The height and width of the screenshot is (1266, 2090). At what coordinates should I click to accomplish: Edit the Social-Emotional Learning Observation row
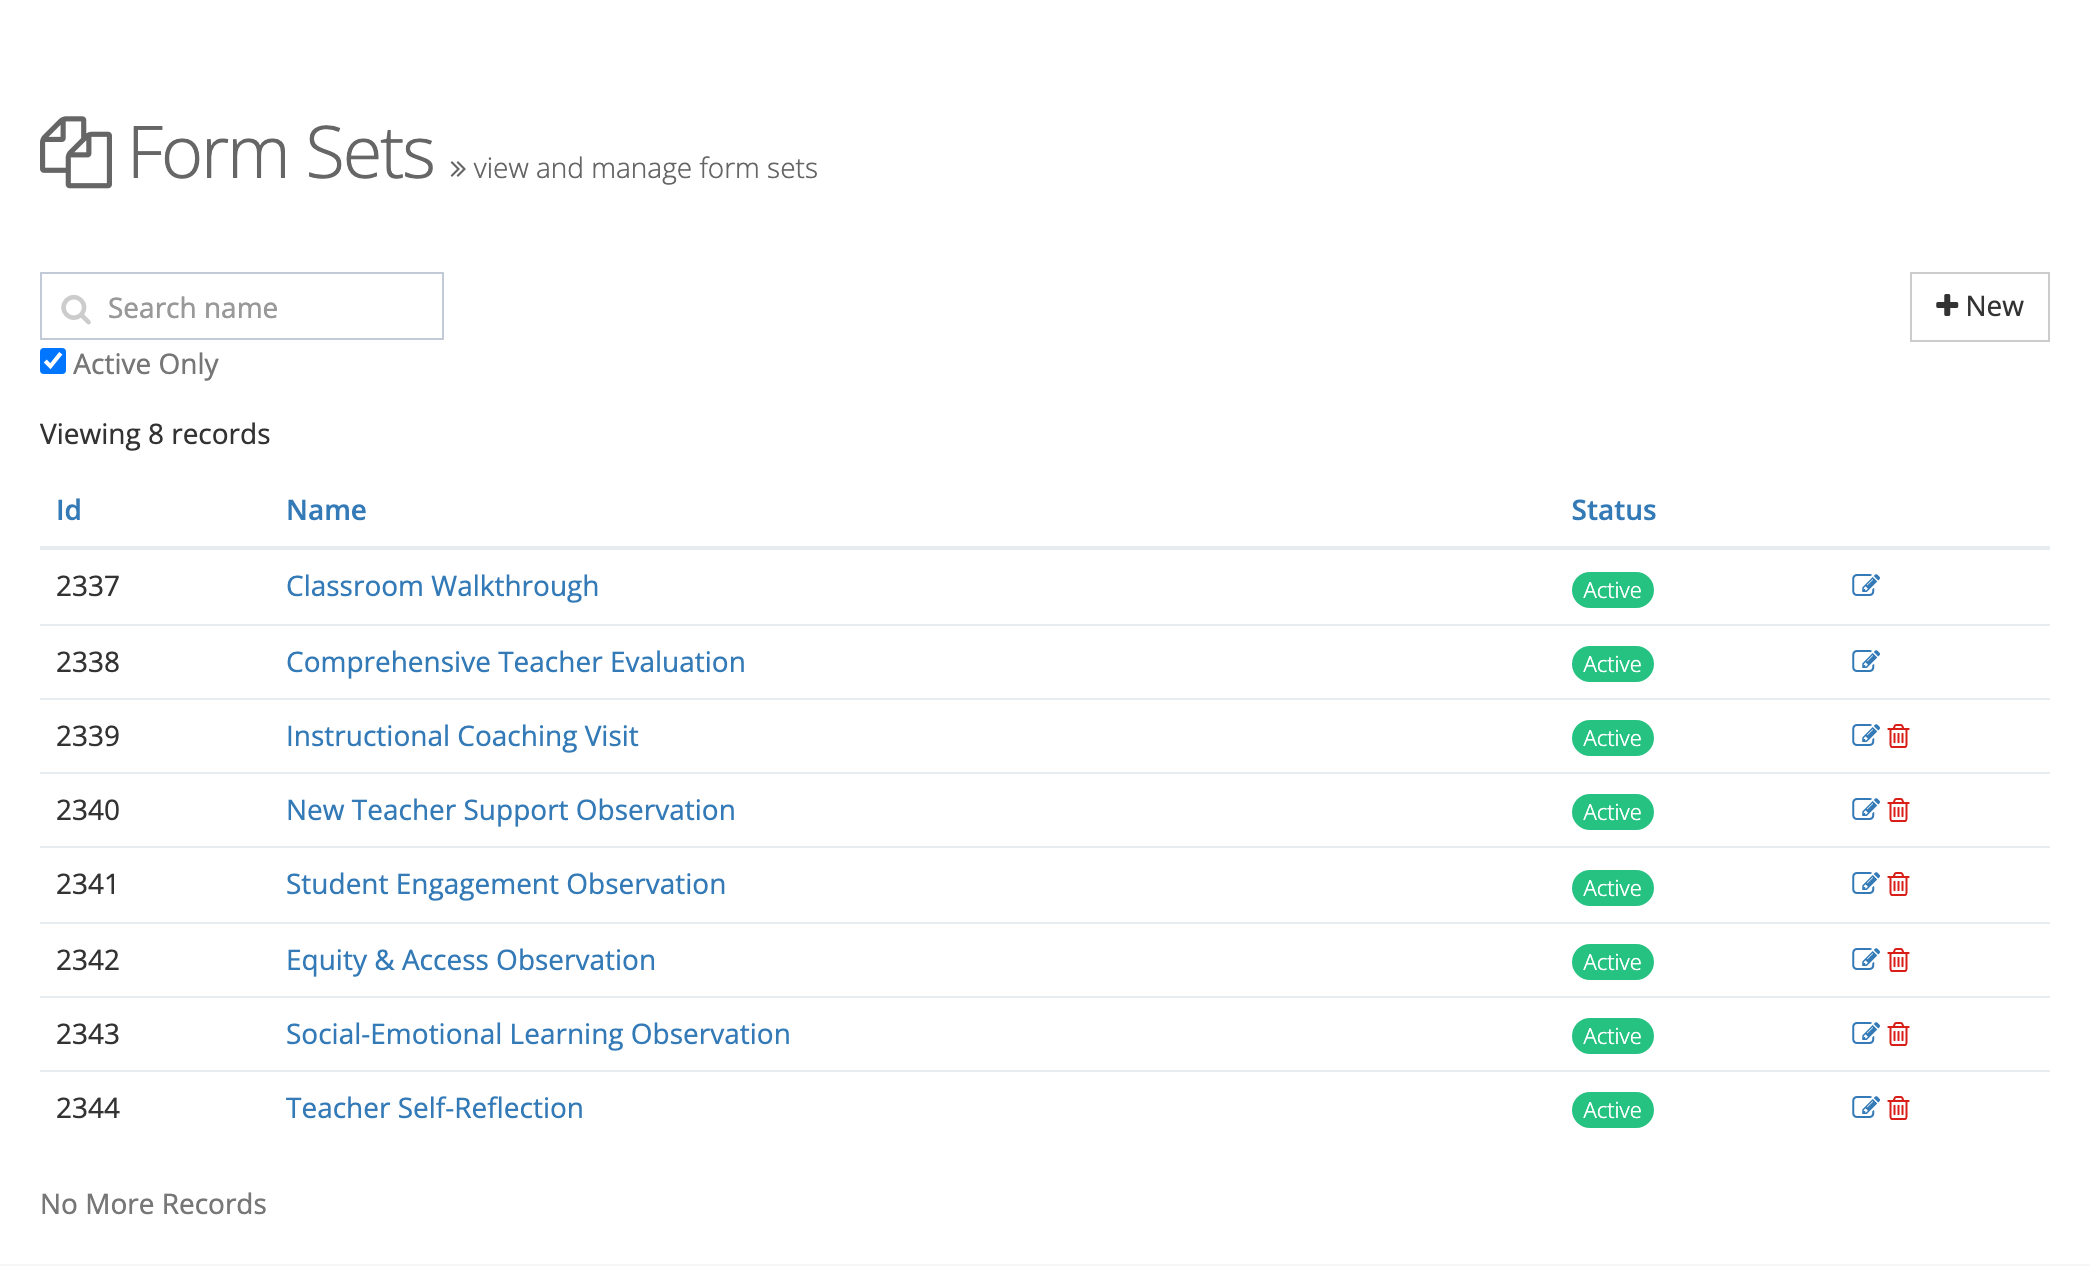(x=1865, y=1034)
